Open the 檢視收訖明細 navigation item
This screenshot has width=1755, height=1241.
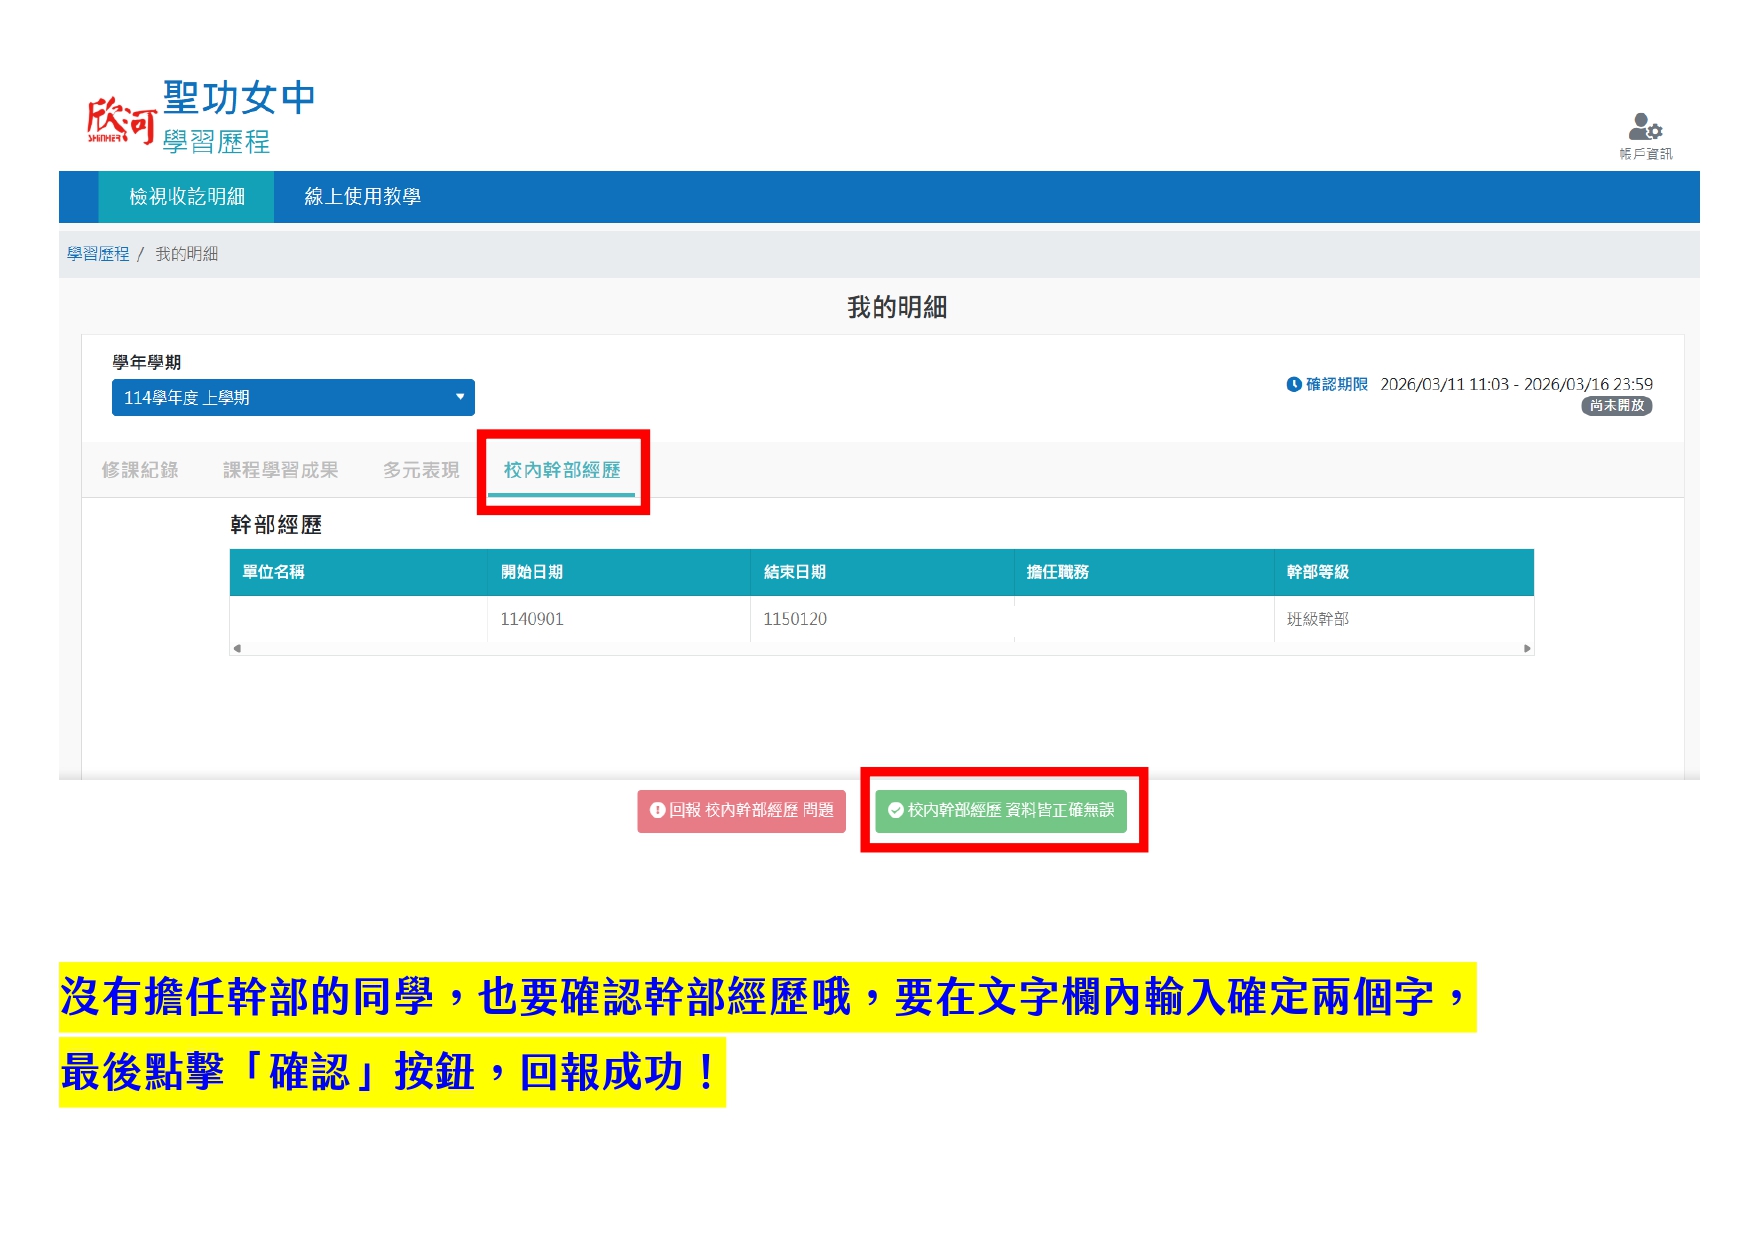click(187, 197)
